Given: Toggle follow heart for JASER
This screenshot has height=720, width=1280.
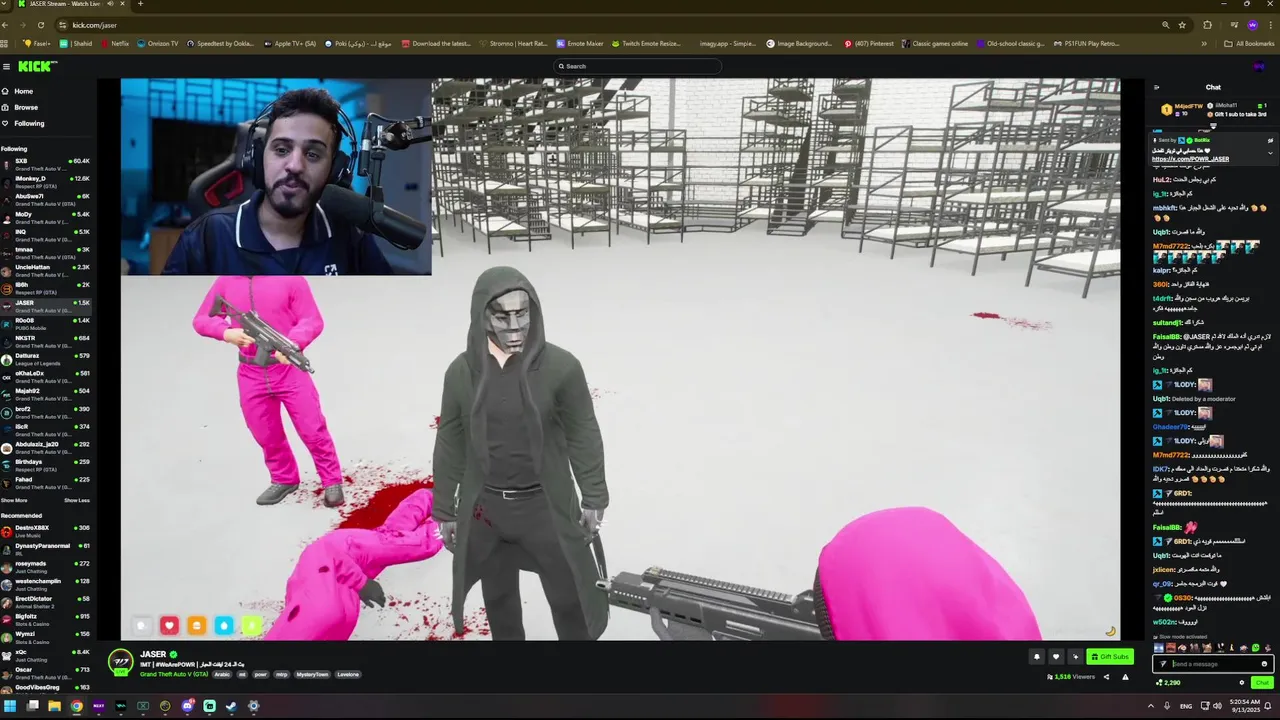Looking at the screenshot, I should (1055, 657).
